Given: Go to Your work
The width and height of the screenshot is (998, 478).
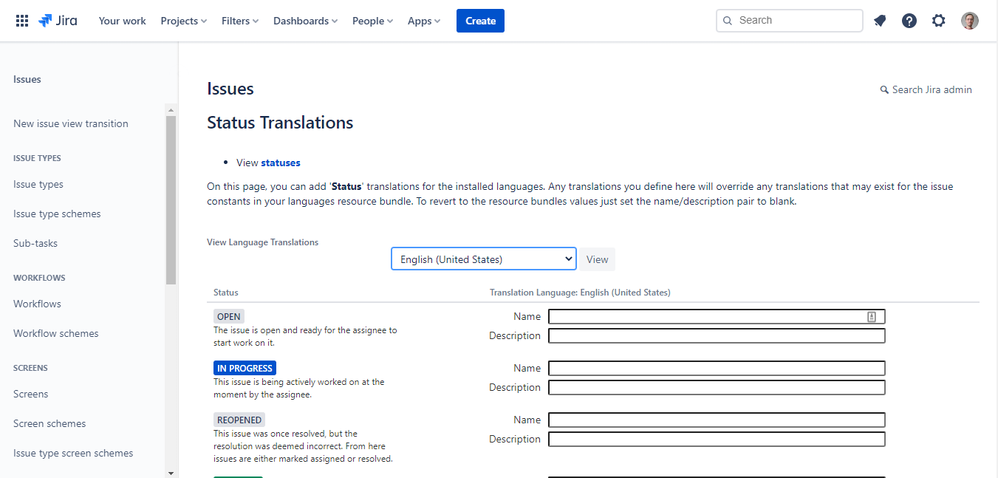Looking at the screenshot, I should click(122, 21).
